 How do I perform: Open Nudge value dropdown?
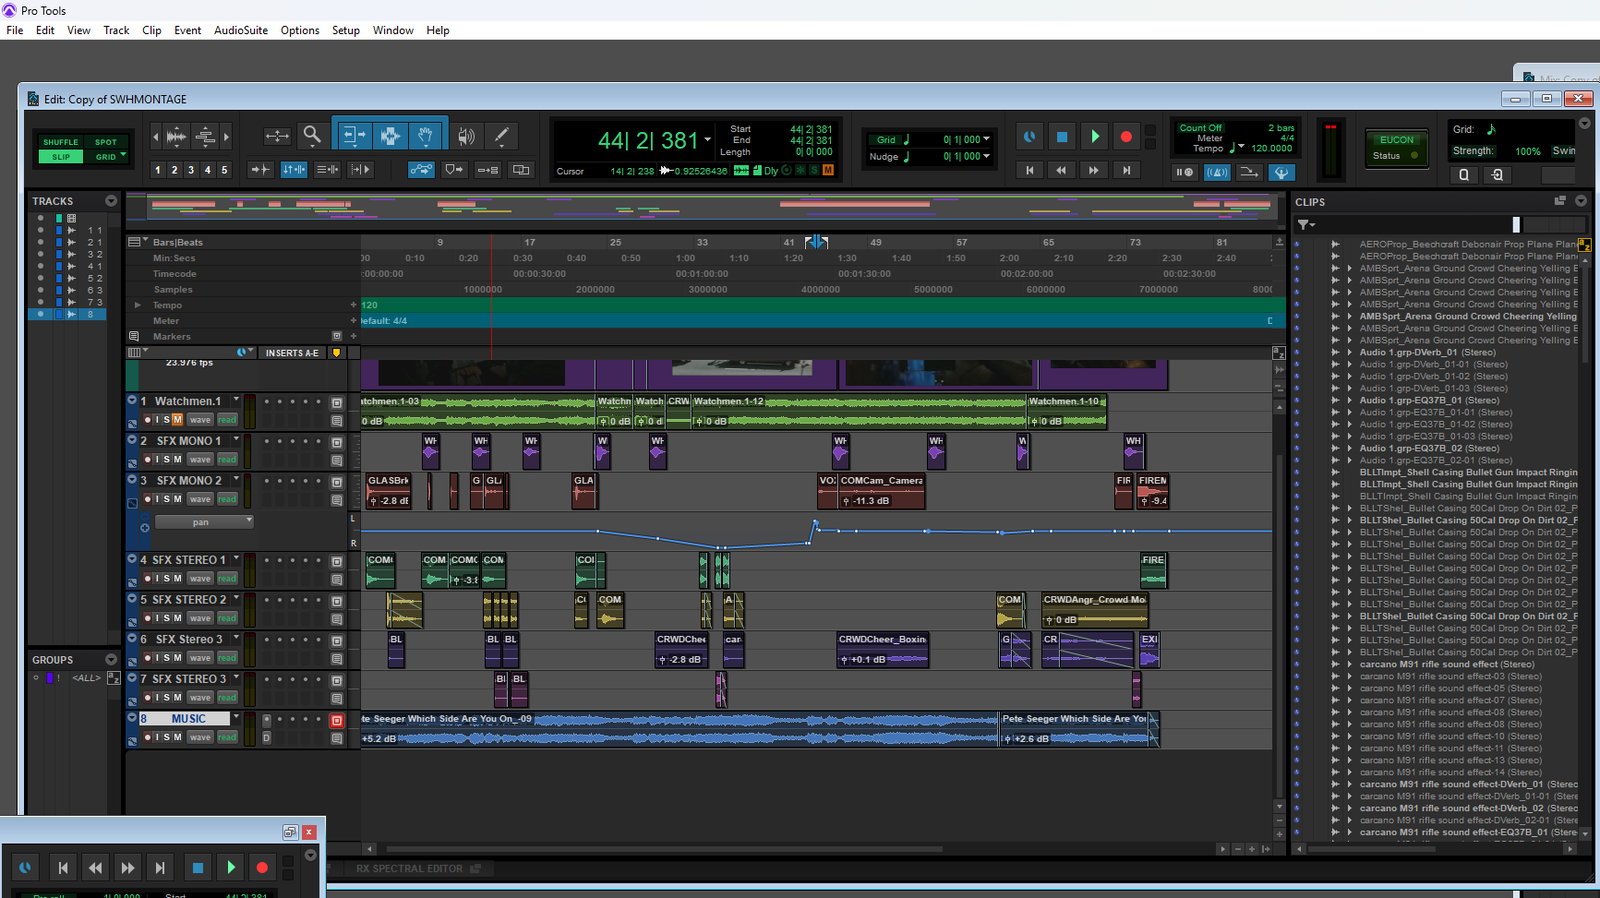point(986,156)
